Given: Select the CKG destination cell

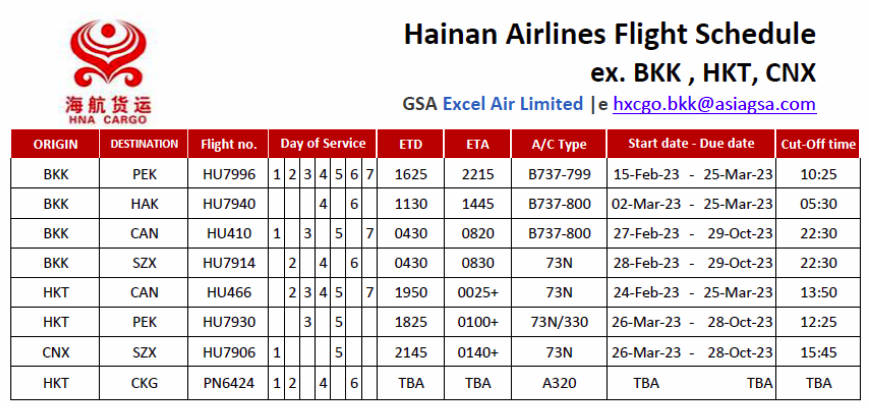Looking at the screenshot, I should coord(144,382).
